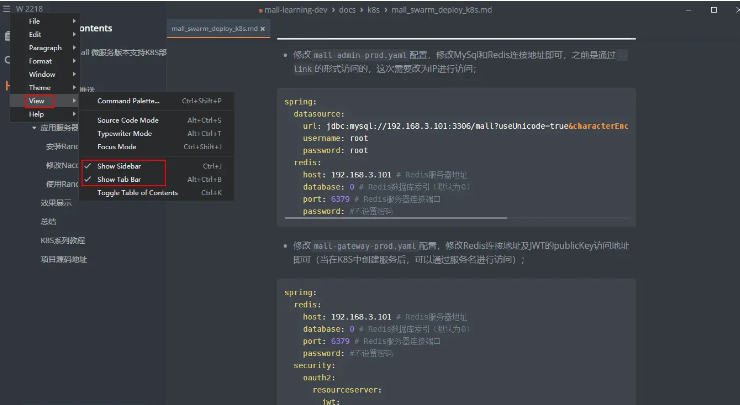Expand the Help submenu arrow
Image resolution: width=740 pixels, height=405 pixels.
(x=74, y=114)
